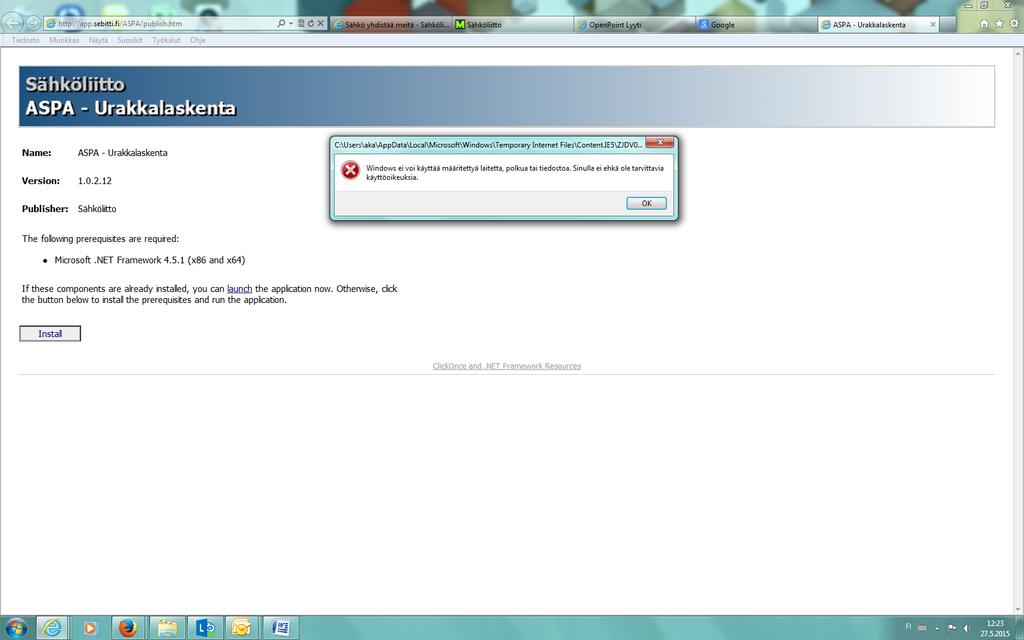
Task: Open the Tiedosto menu
Action: (25, 40)
